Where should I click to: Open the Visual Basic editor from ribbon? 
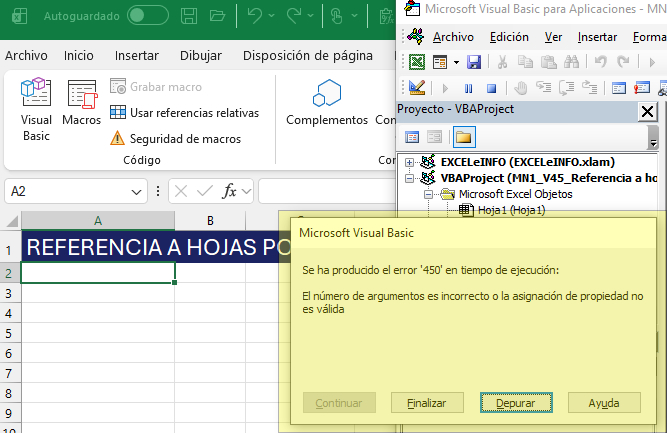pos(36,108)
